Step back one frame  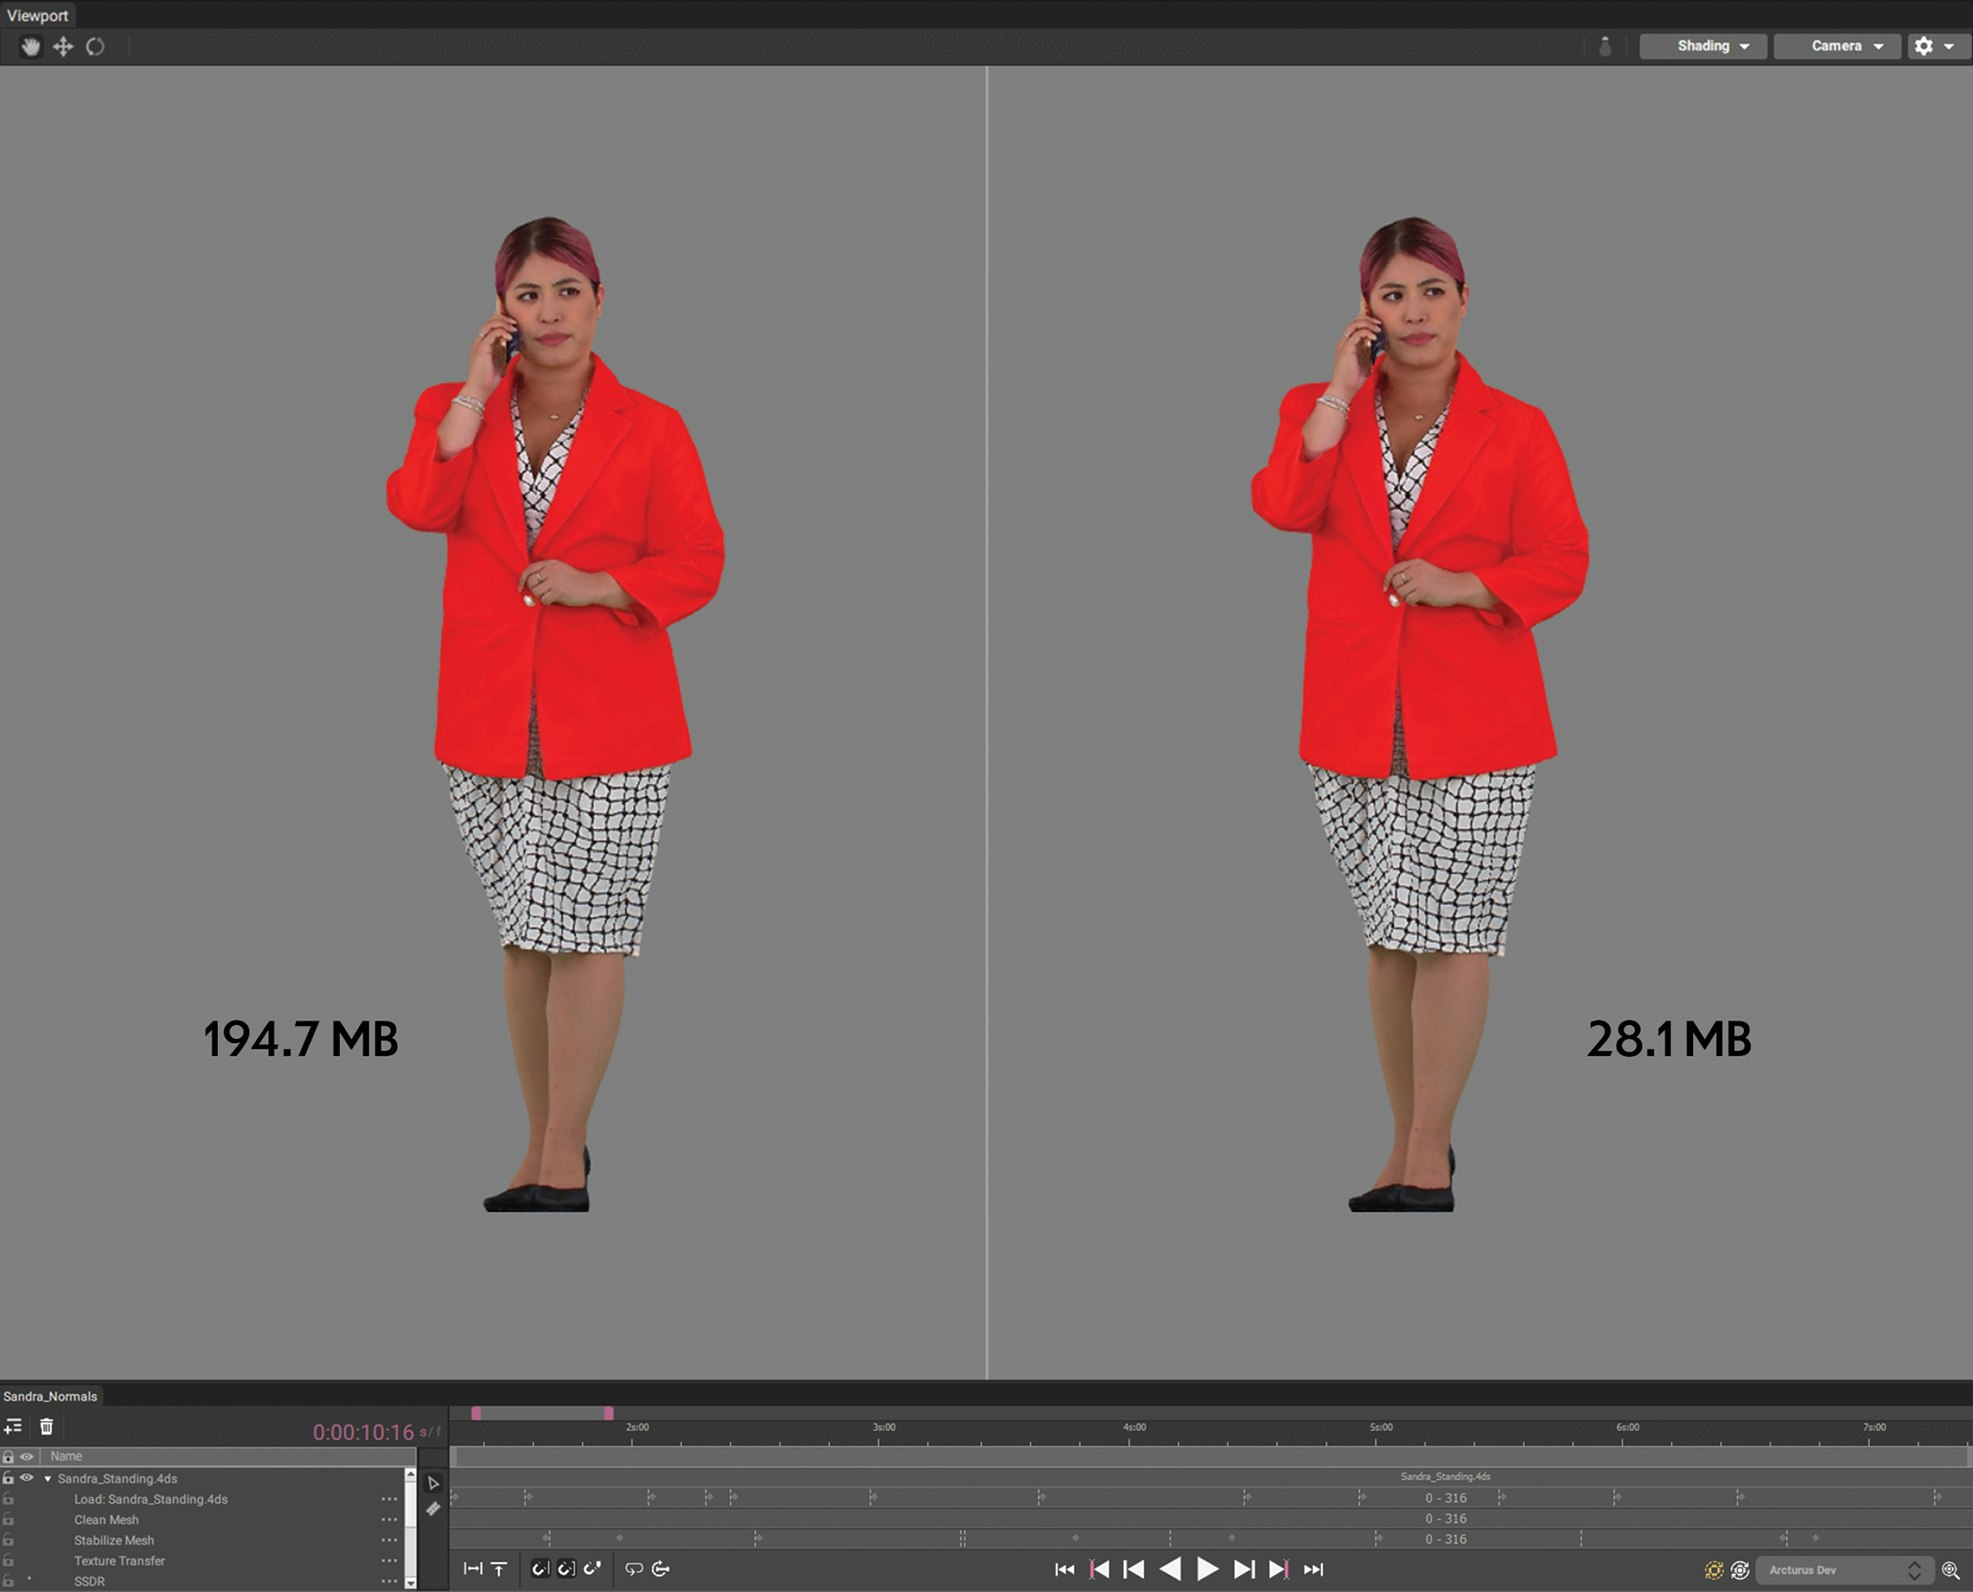1134,1570
